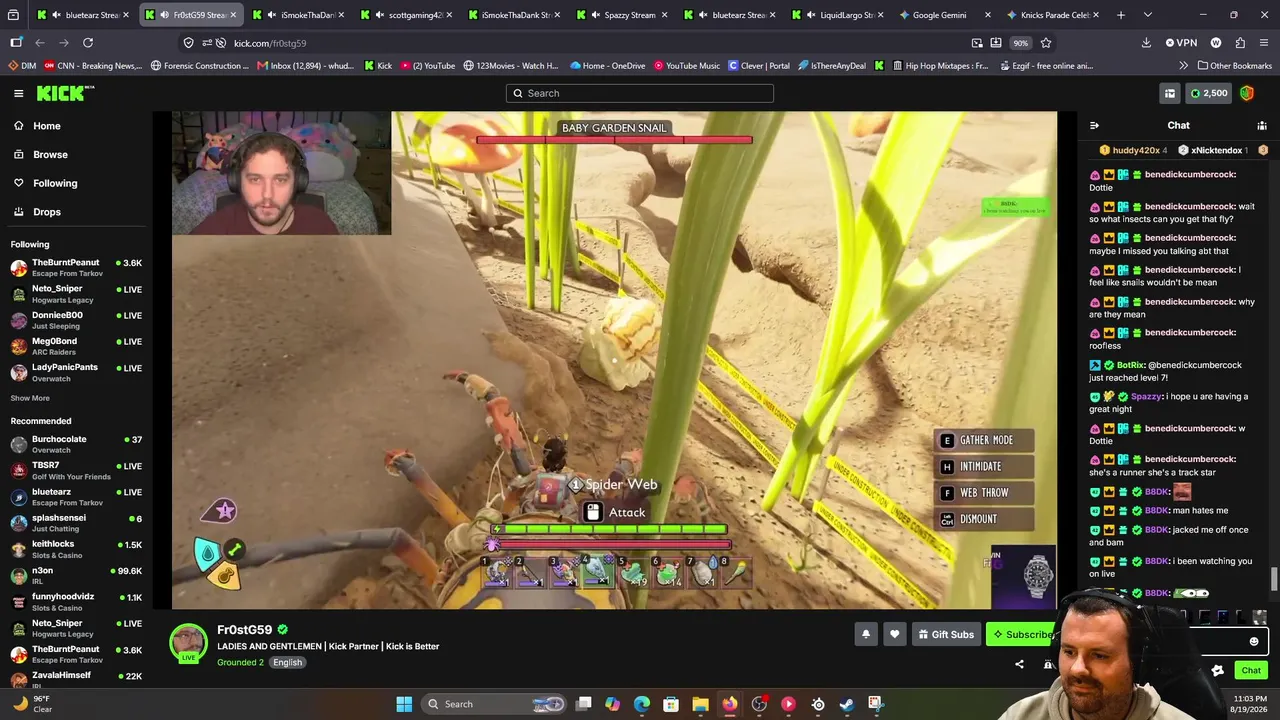Open the Kick sidebar hamburger menu
Screen dimensions: 1280x720
[18, 93]
